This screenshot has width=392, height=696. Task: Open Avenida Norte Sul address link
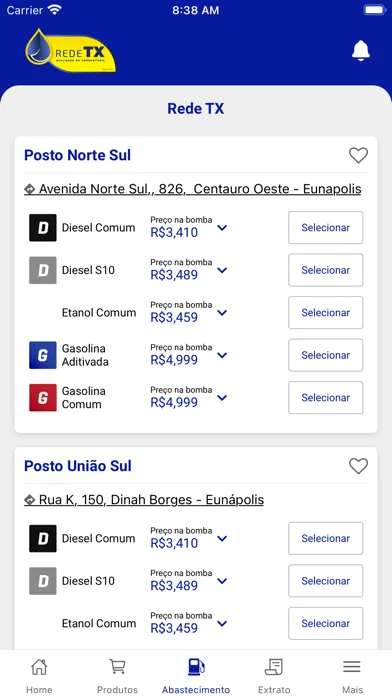[x=193, y=189]
